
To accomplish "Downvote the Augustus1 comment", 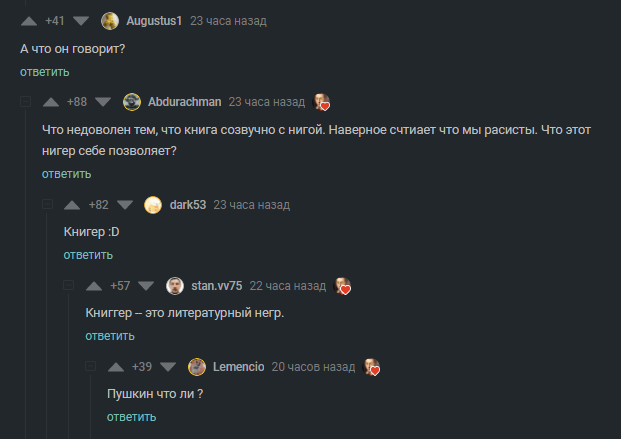I will point(81,21).
